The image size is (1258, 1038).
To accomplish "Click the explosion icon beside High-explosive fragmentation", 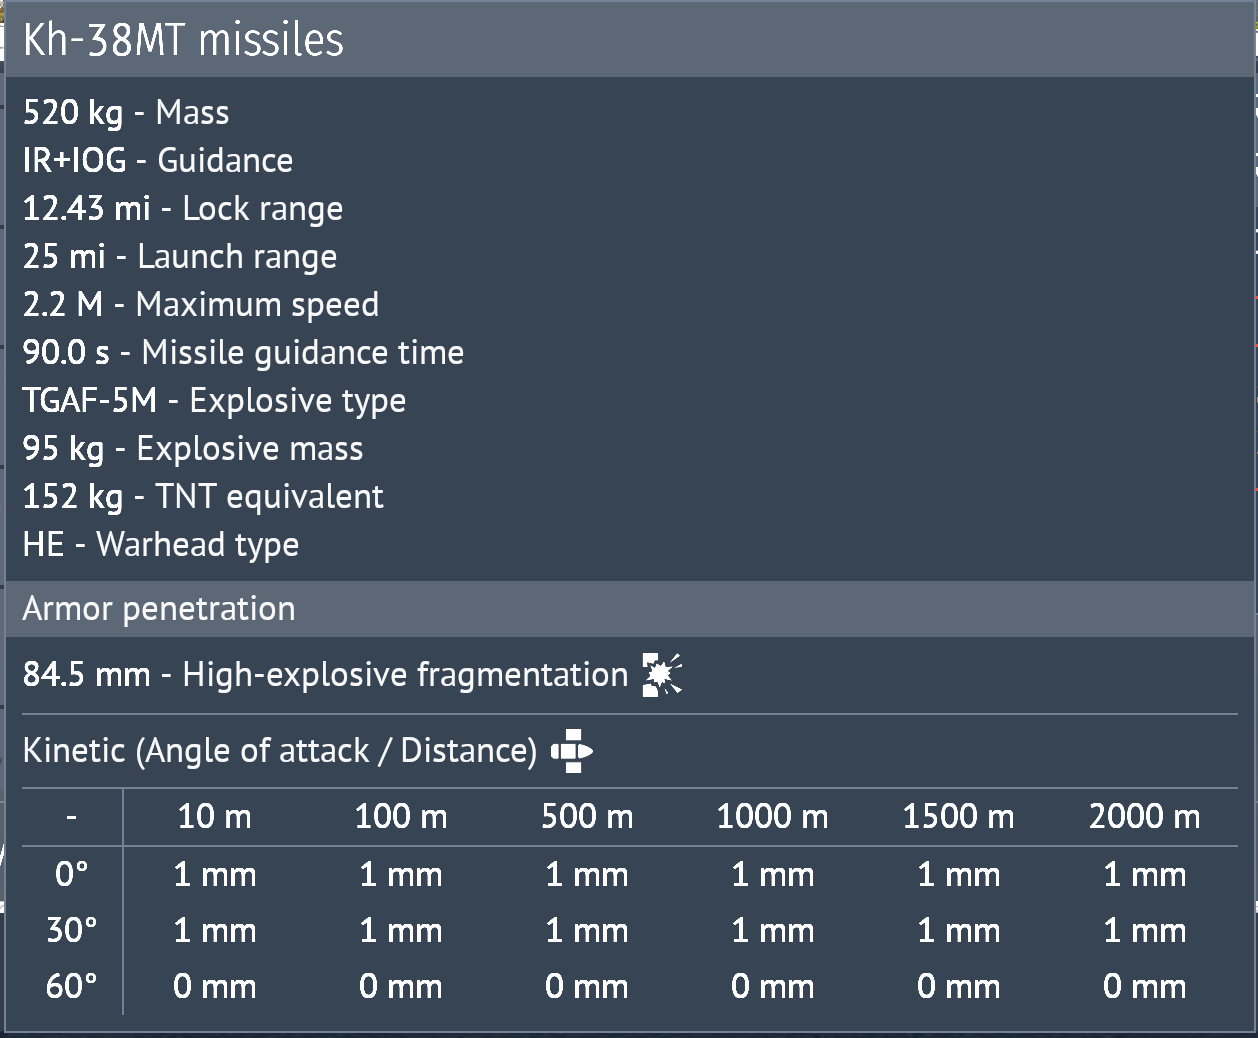I will coord(661,673).
